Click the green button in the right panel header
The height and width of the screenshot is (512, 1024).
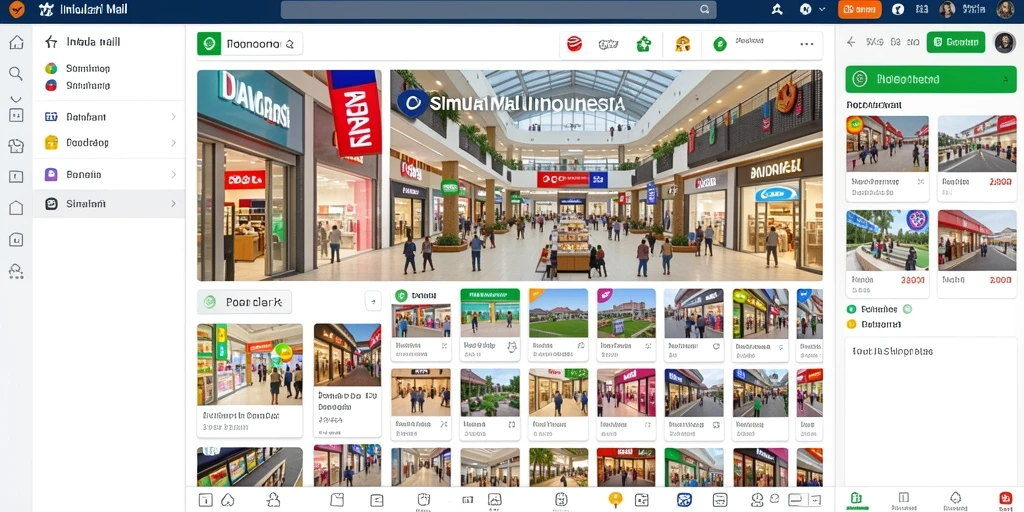[x=955, y=42]
